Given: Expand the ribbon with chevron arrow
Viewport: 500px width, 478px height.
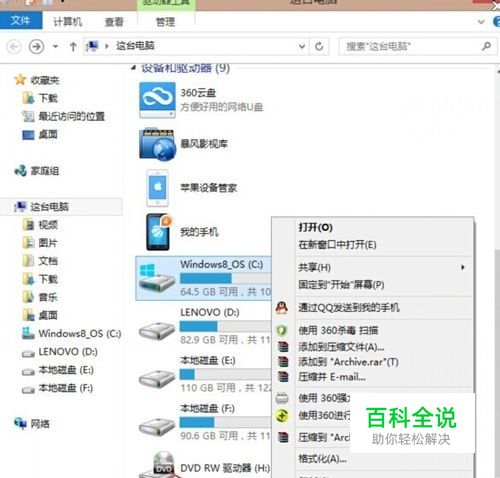Looking at the screenshot, I should (481, 22).
